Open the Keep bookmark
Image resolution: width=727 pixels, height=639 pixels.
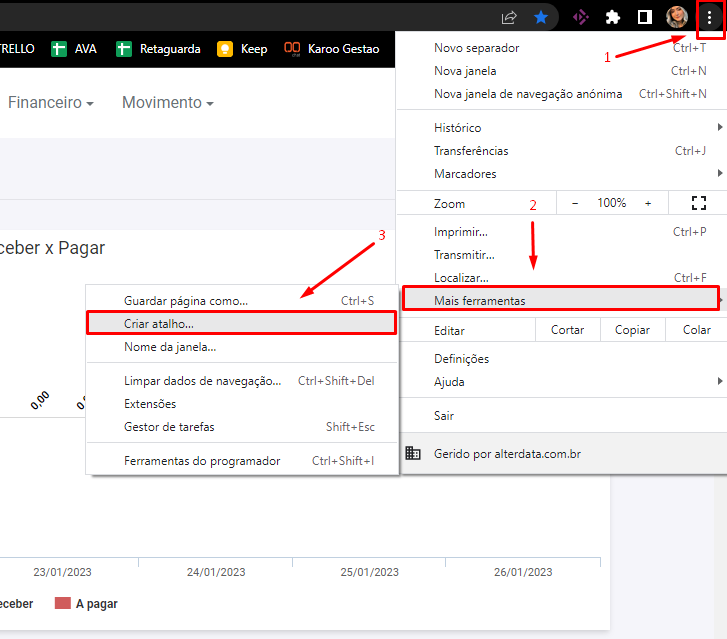point(242,49)
